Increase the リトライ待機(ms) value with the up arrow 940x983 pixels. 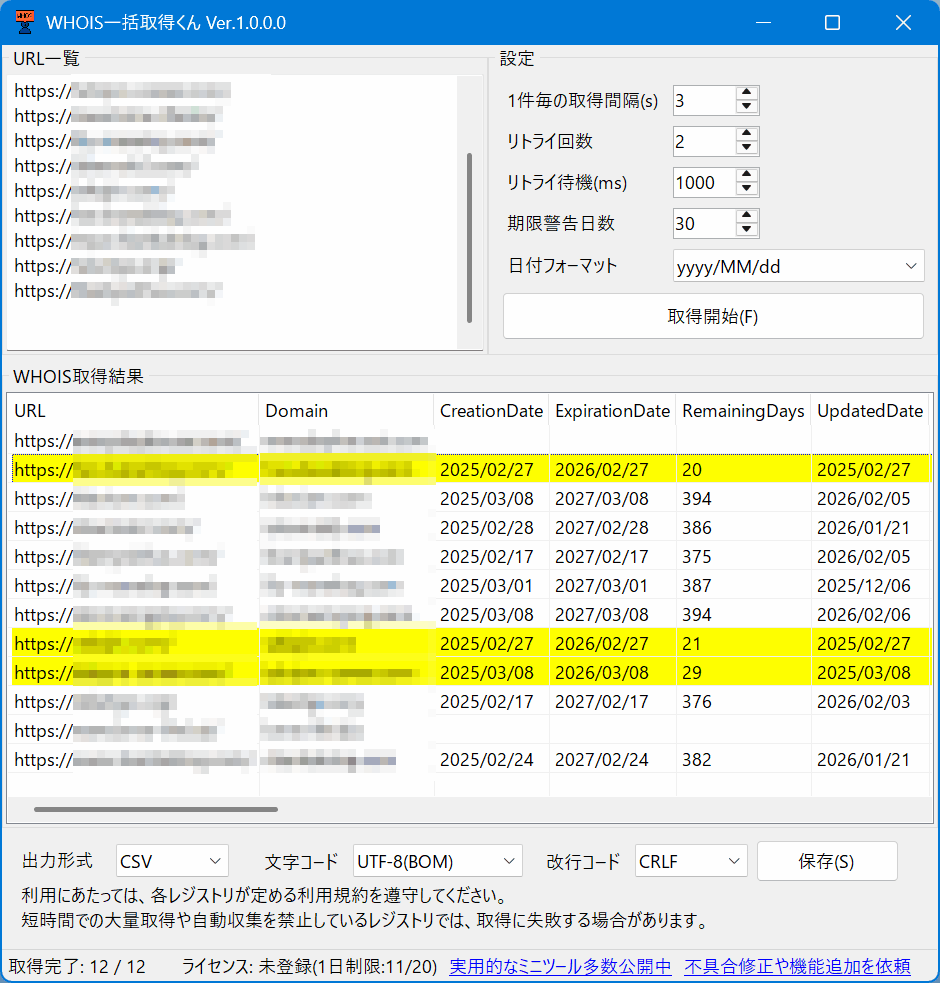[746, 176]
